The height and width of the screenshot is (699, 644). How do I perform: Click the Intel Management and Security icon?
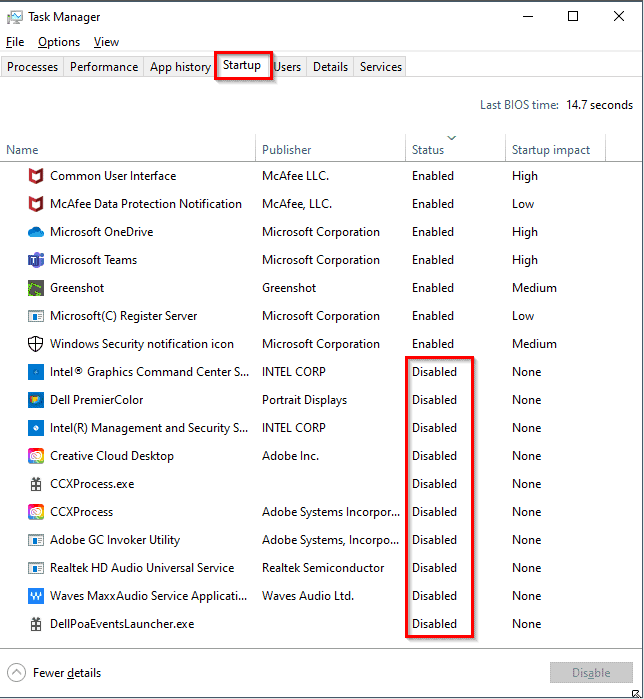[36, 428]
